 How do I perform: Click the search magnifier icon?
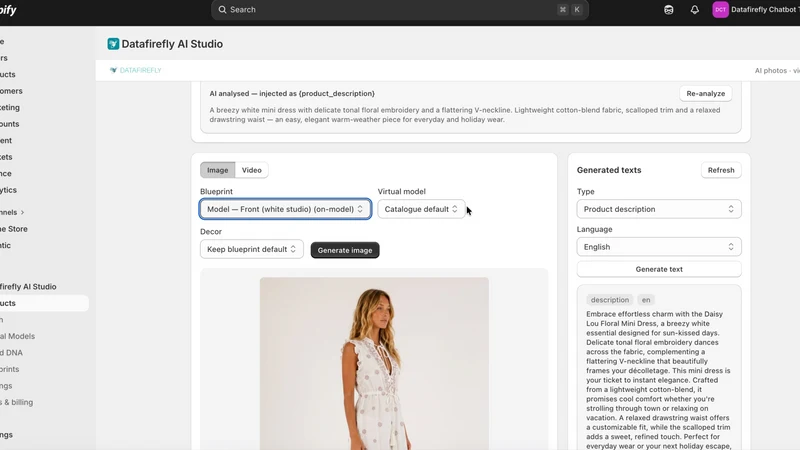click(x=222, y=10)
